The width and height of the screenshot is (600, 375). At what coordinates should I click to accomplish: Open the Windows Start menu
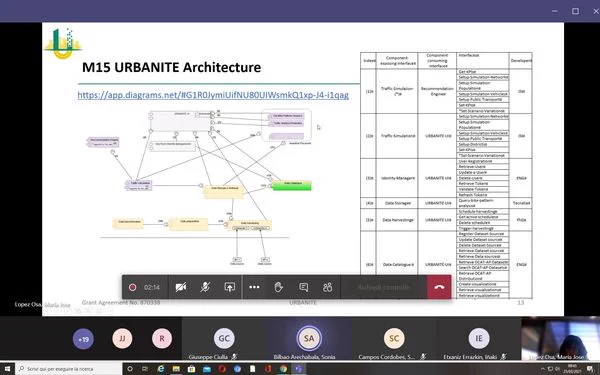click(7, 369)
